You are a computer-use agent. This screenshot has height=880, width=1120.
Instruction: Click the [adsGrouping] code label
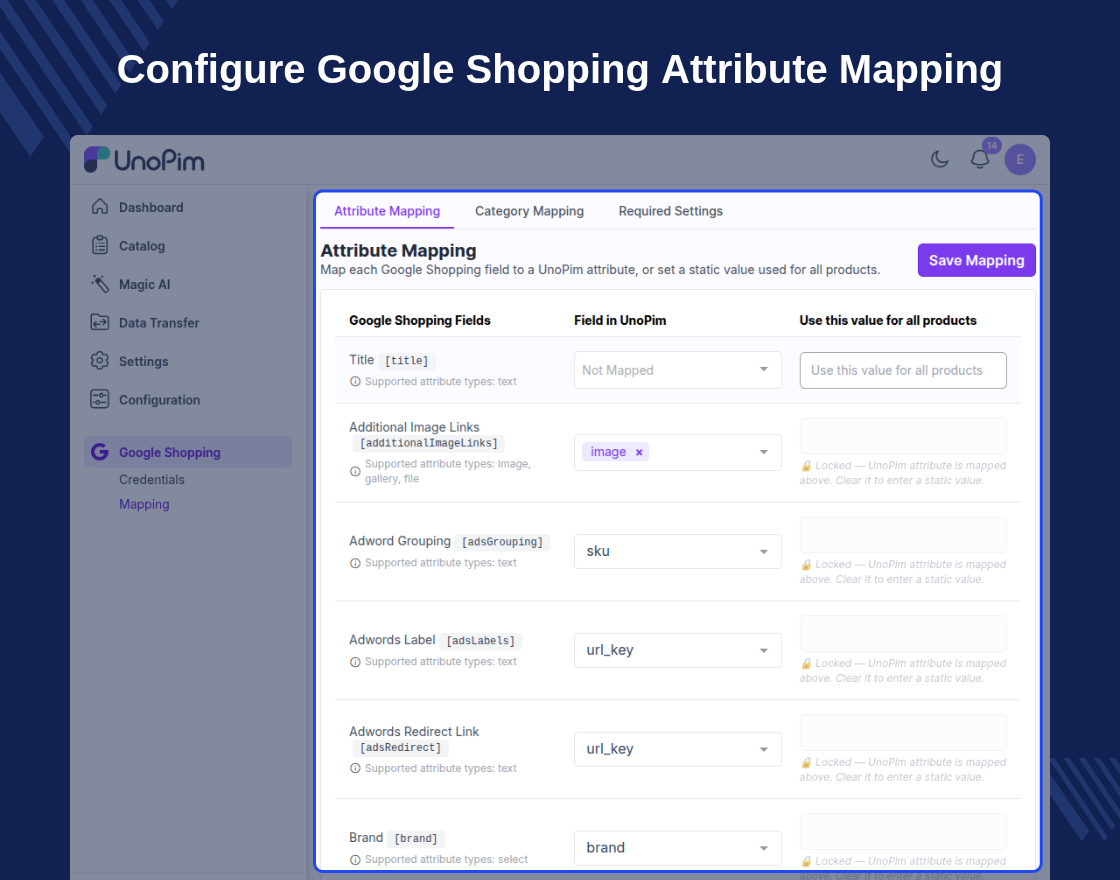tap(502, 542)
